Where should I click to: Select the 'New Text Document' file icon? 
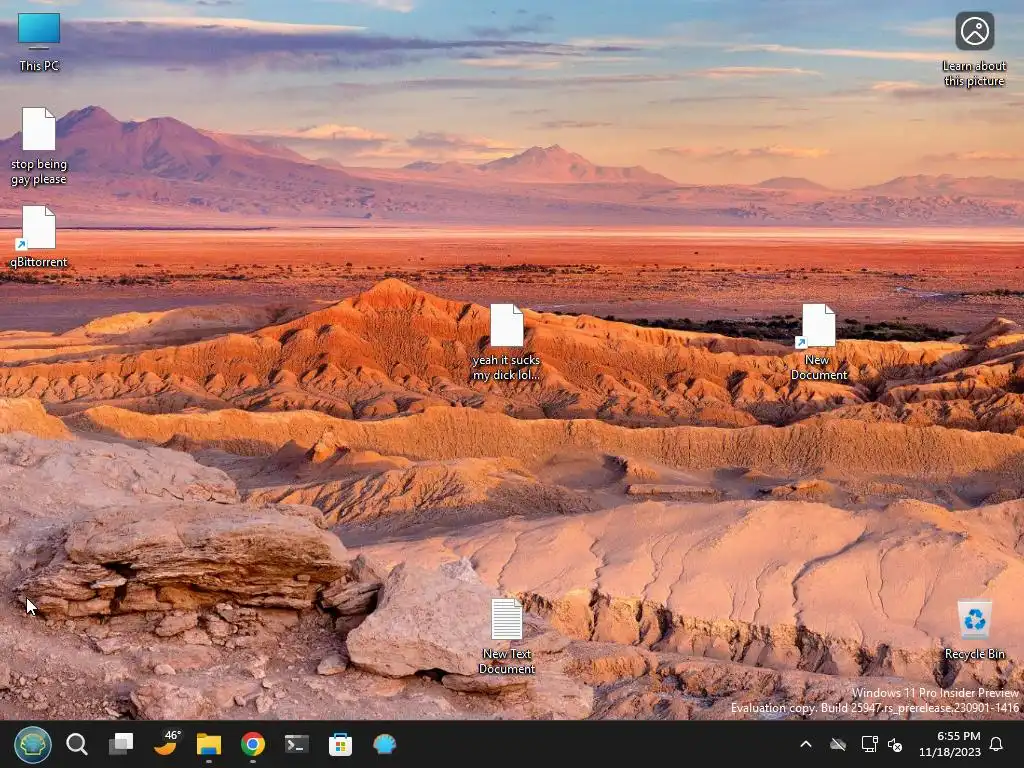(507, 636)
